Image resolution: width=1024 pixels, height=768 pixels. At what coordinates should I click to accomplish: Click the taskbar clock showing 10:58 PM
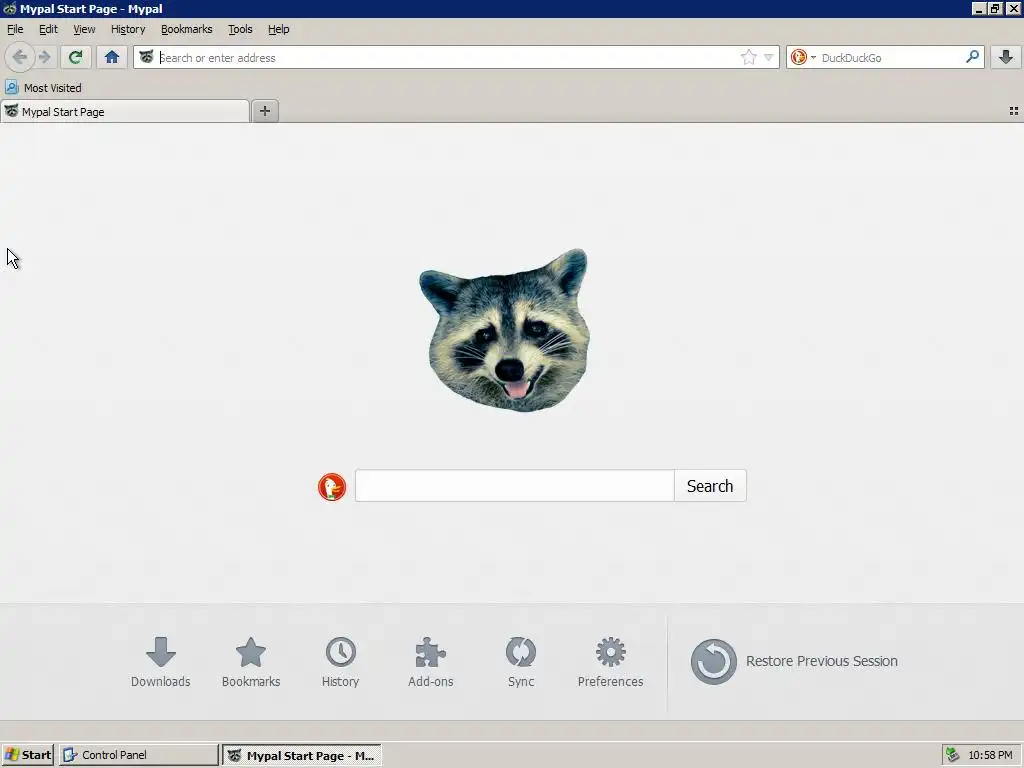pyautogui.click(x=990, y=755)
